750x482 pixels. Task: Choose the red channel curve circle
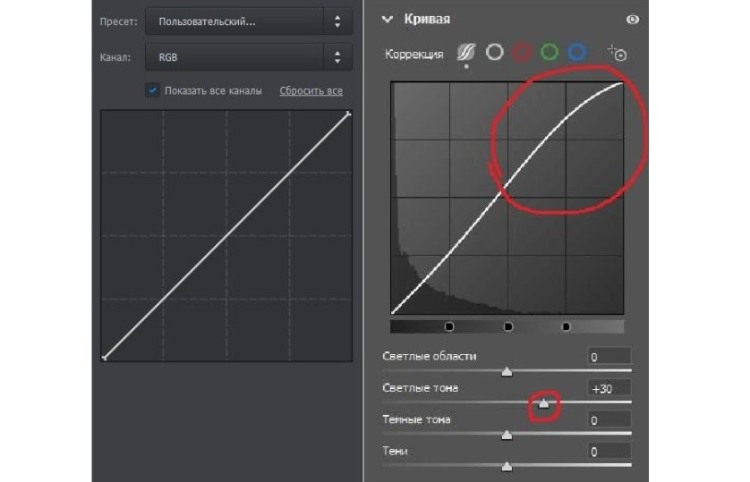pyautogui.click(x=521, y=52)
